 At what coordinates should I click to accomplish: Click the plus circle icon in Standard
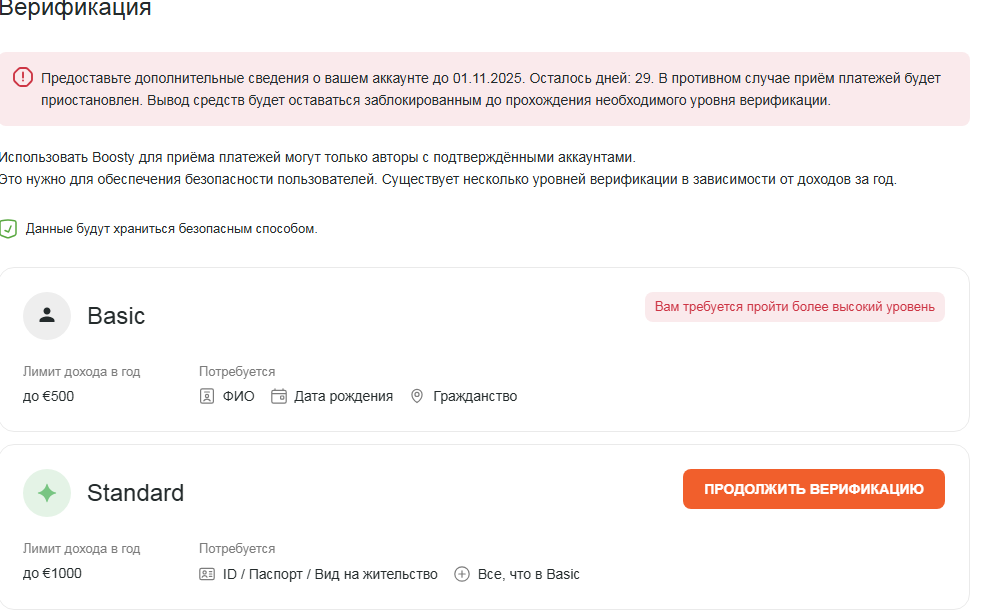462,574
